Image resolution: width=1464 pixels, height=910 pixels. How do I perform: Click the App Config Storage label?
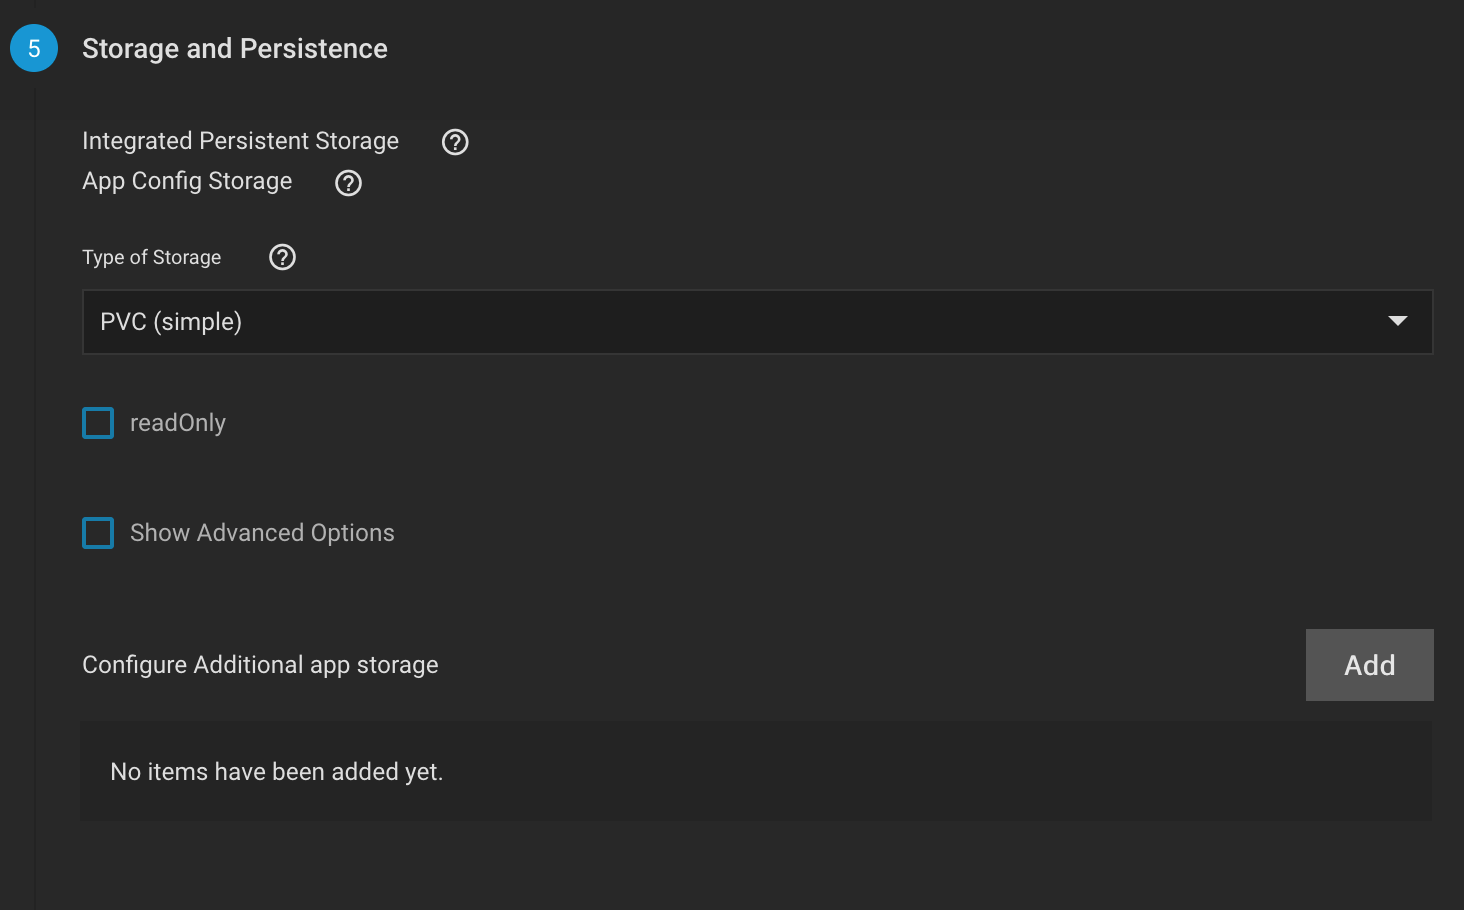point(187,181)
